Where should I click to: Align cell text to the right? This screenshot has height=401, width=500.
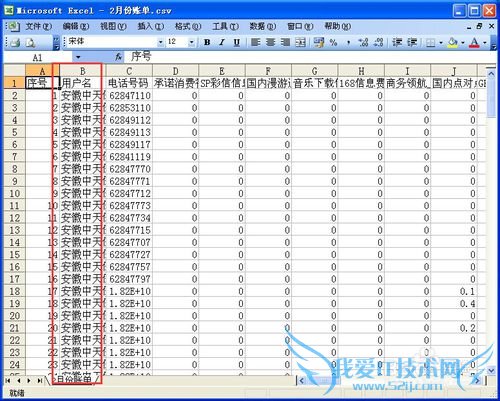[x=285, y=42]
